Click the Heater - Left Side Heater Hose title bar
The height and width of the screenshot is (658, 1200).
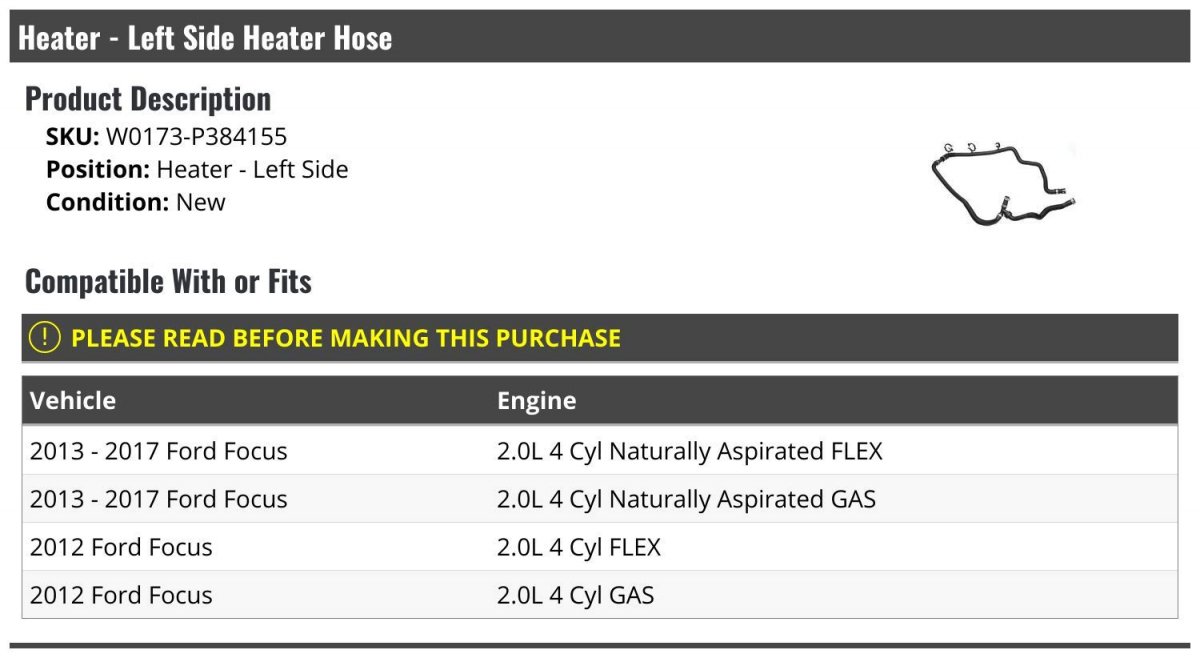coord(205,38)
